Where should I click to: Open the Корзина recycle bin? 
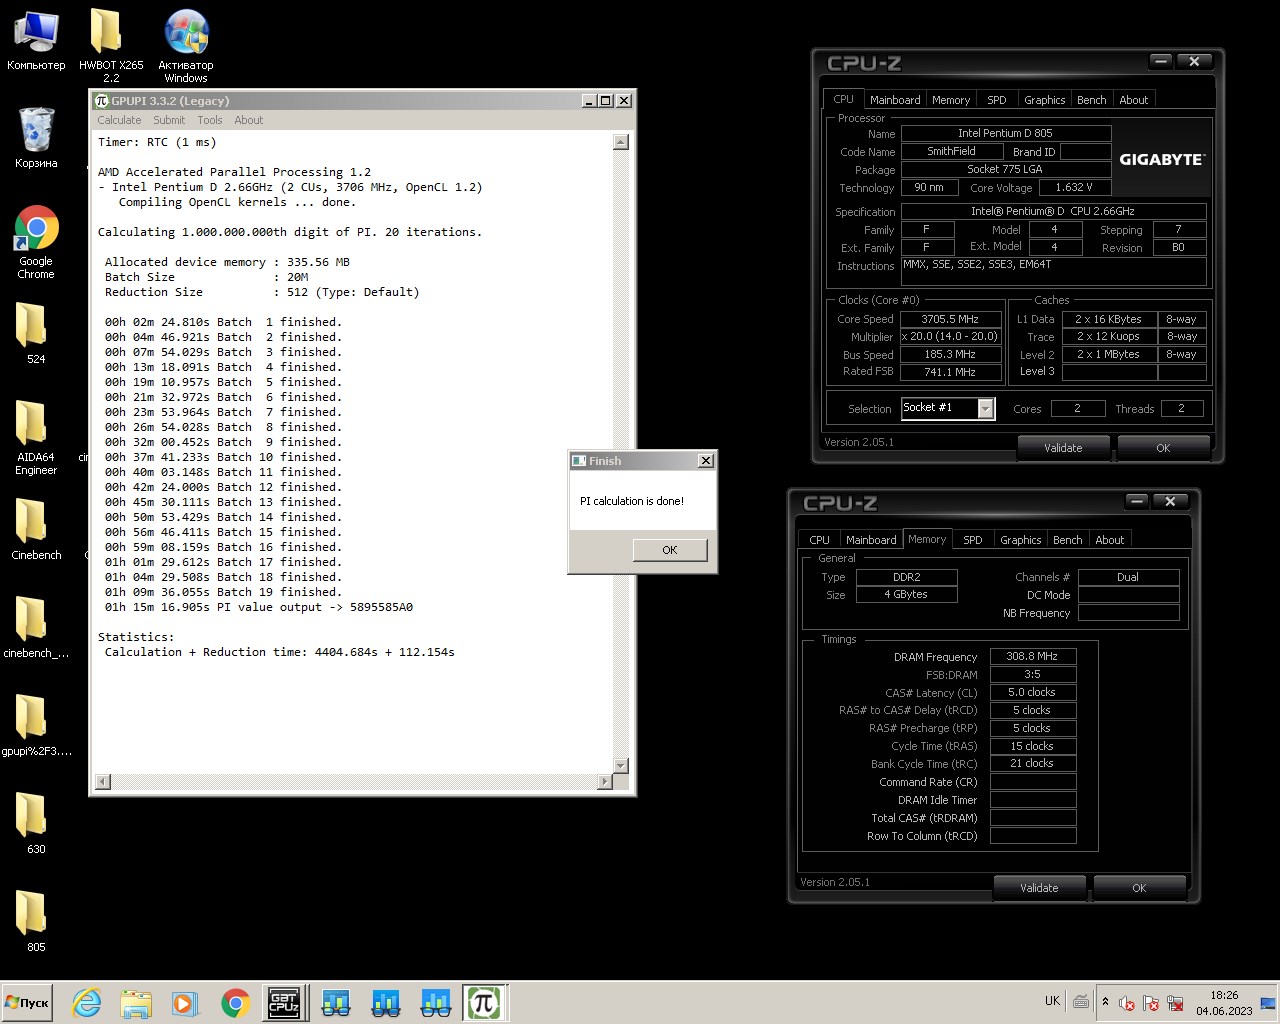click(x=36, y=137)
